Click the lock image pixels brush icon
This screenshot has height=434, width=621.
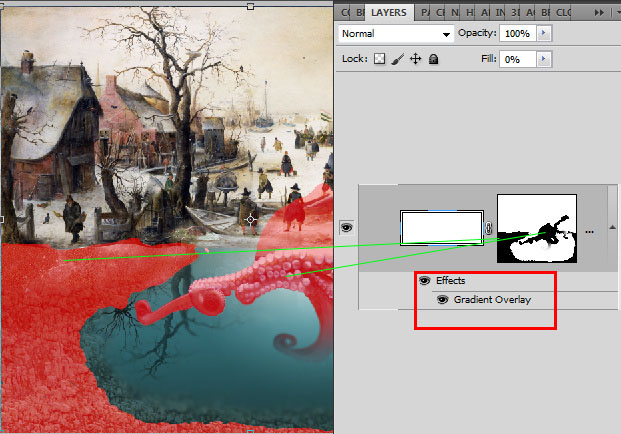coord(398,59)
